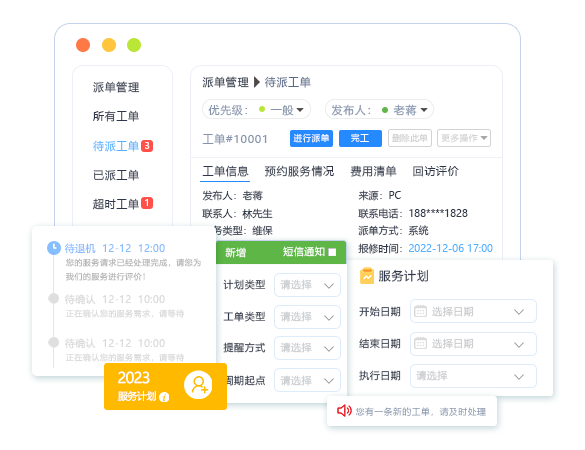585x450 pixels.
Task: Click 待派工单 in the breadcrumb
Action: point(287,82)
